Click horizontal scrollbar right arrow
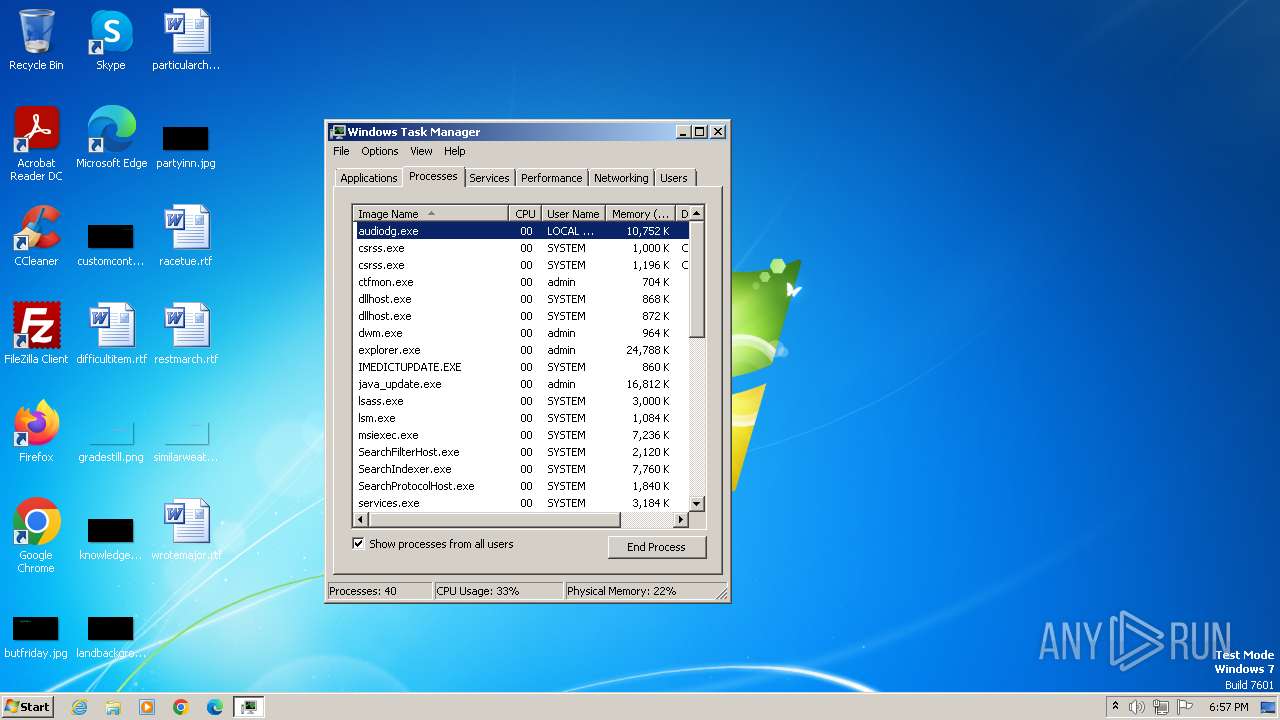The height and width of the screenshot is (720, 1280). [681, 520]
